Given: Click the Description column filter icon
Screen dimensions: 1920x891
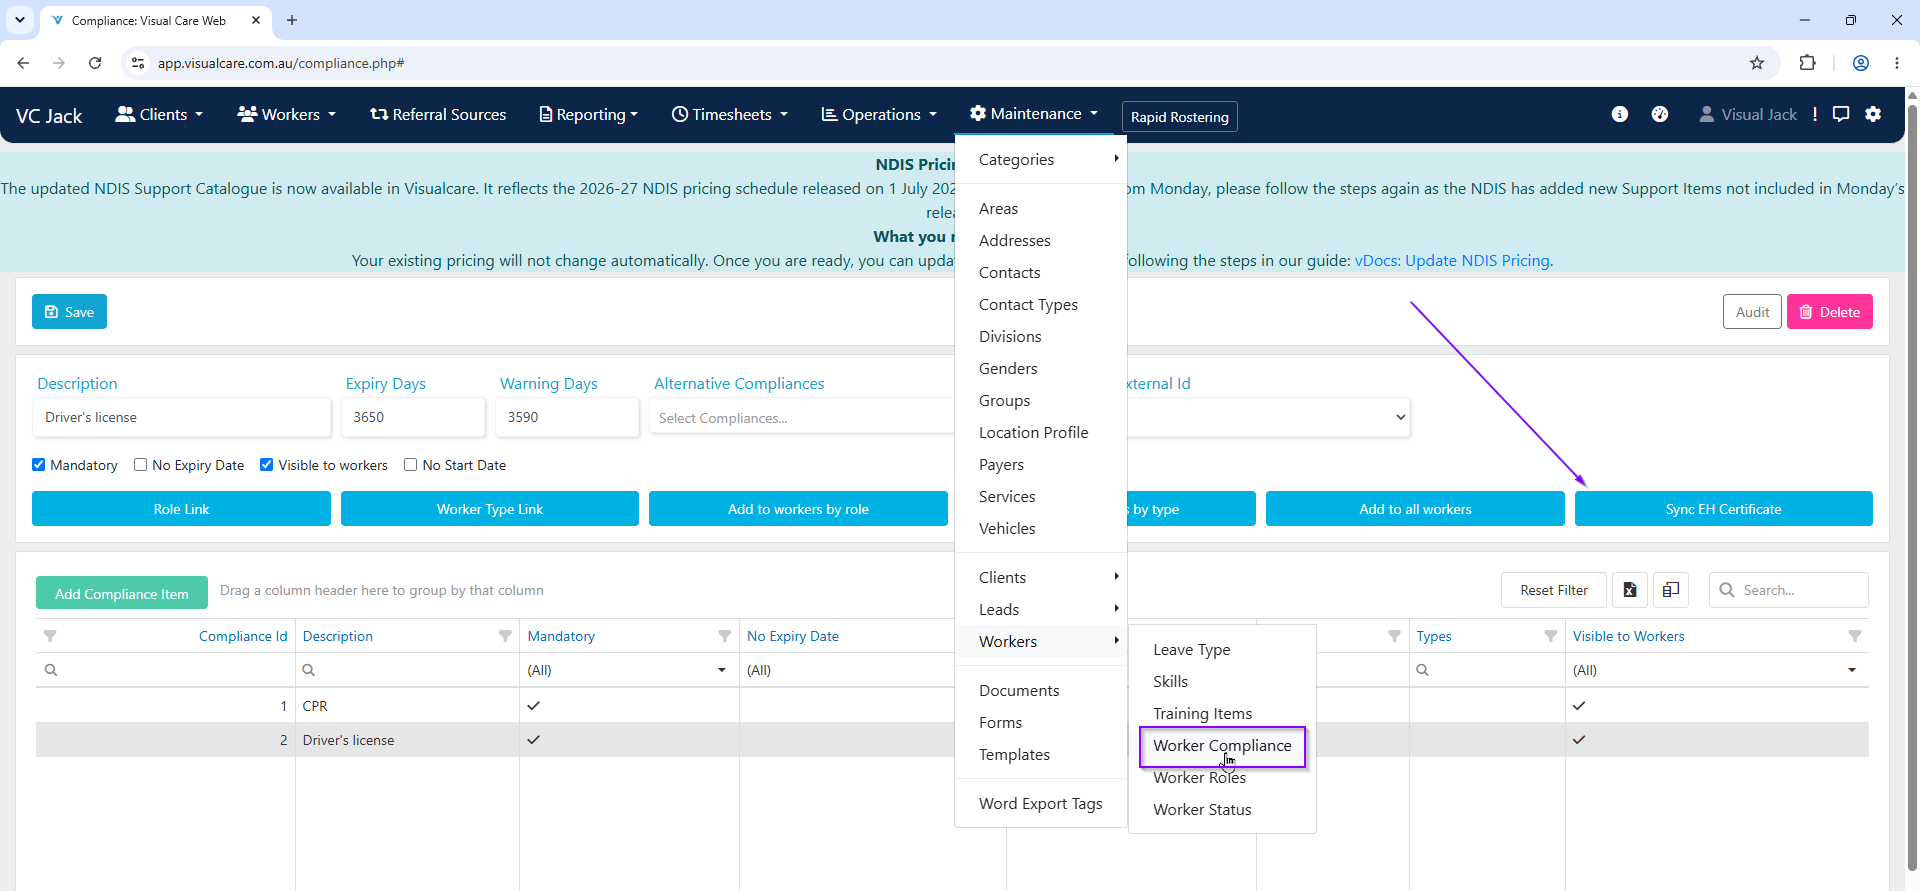Looking at the screenshot, I should [505, 636].
